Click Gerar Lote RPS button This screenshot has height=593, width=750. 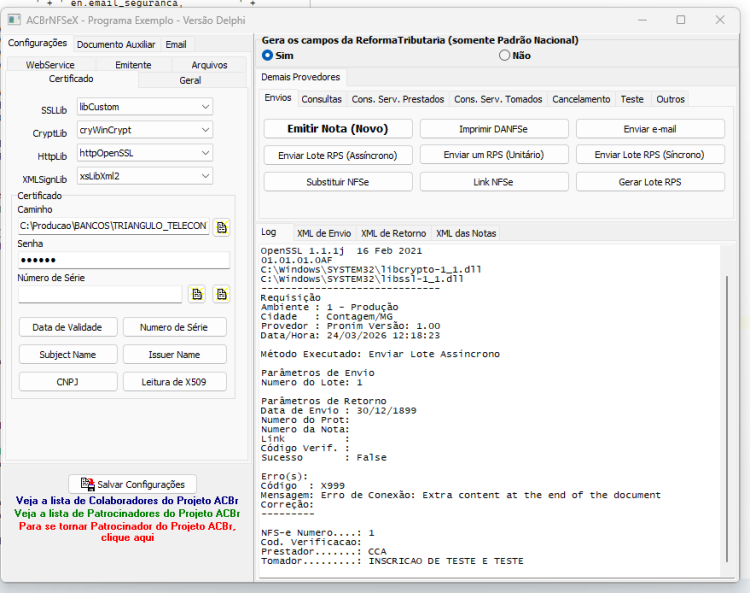coord(650,182)
